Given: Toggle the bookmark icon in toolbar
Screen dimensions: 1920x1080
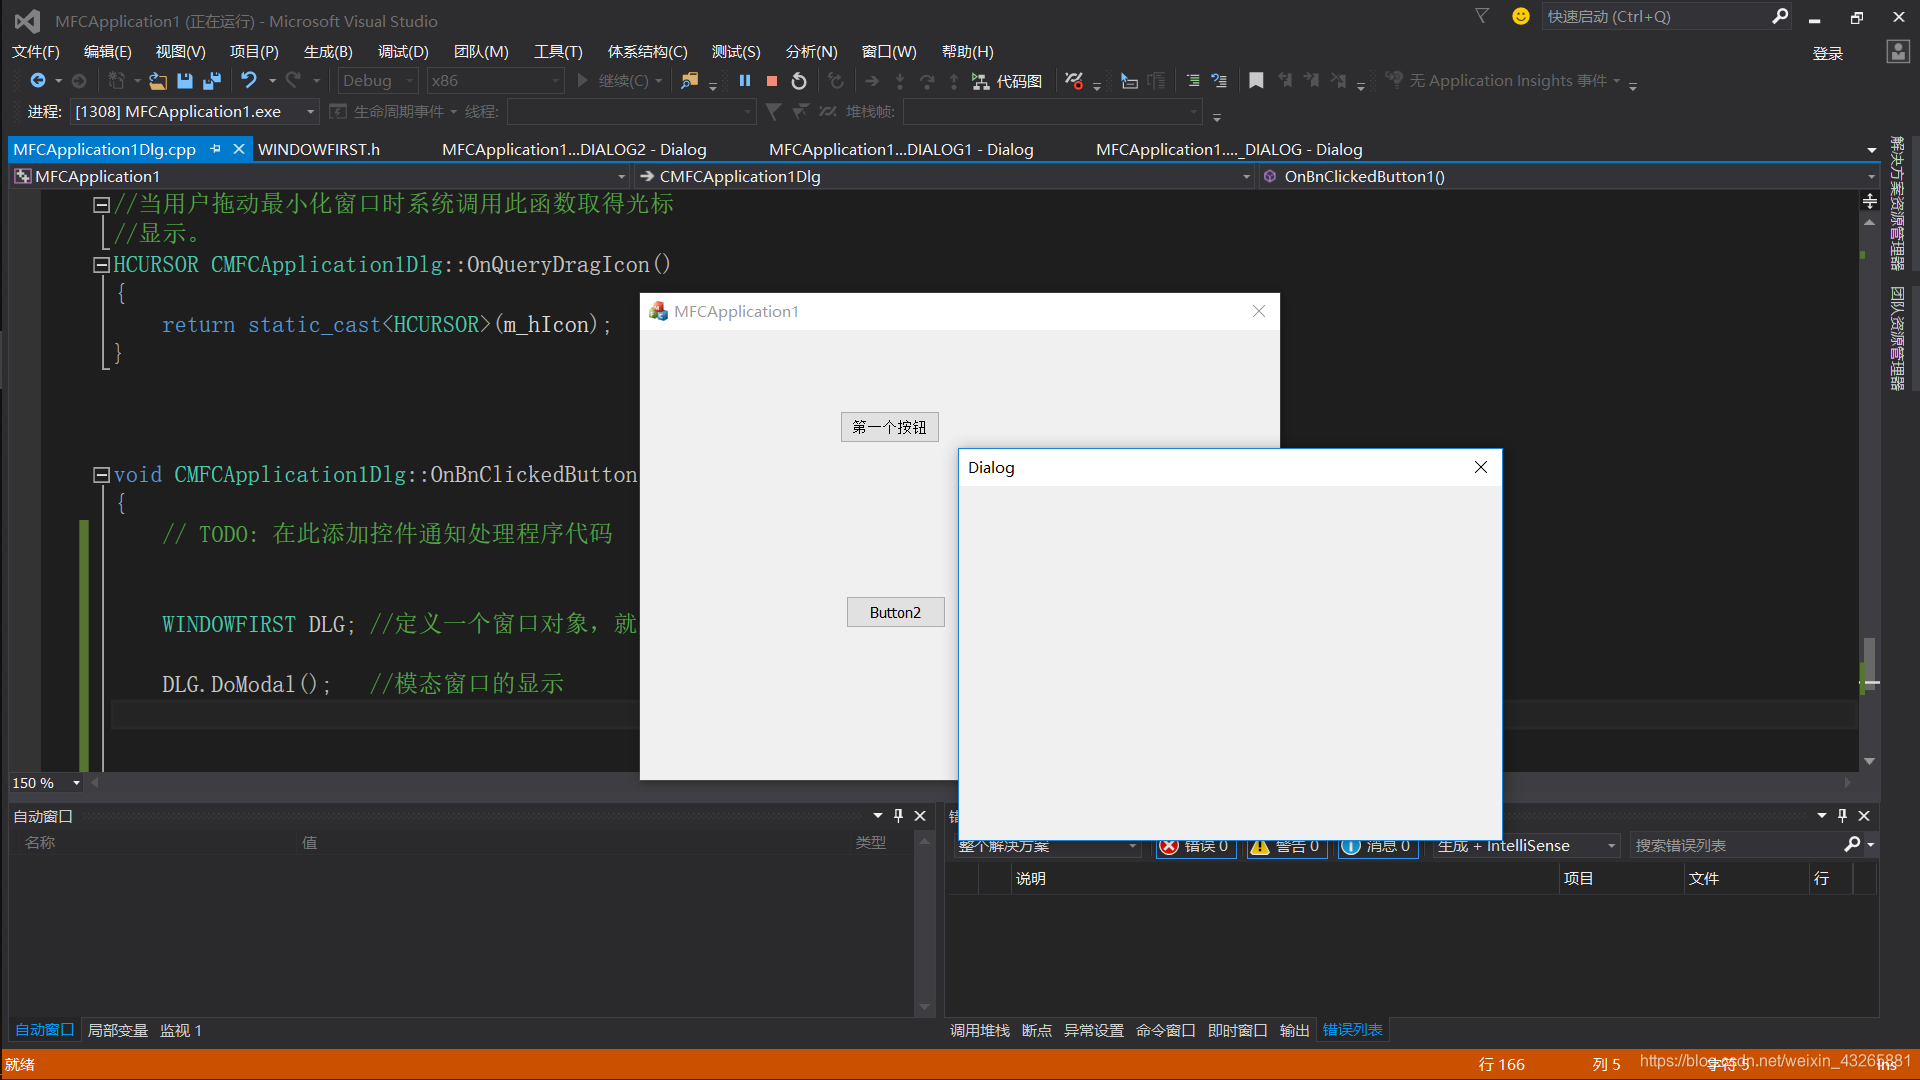Looking at the screenshot, I should [x=1256, y=81].
